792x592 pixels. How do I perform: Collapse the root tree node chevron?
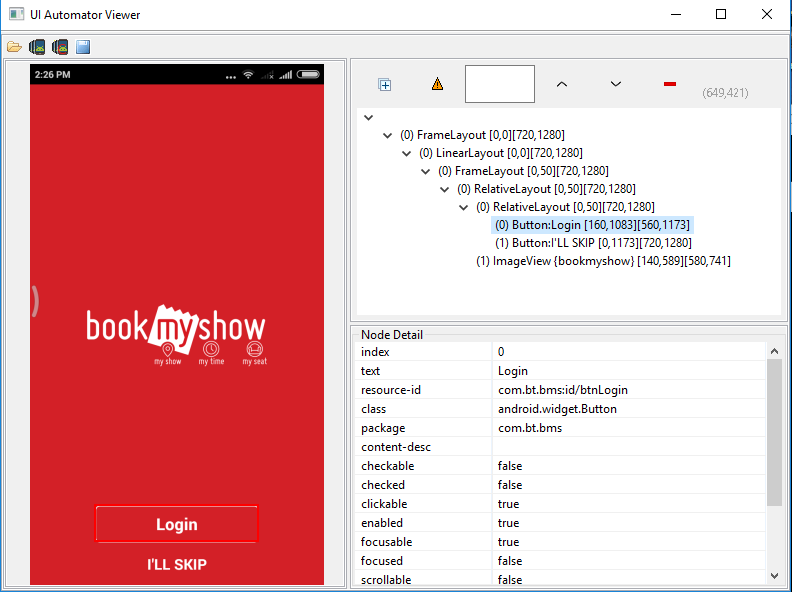(x=369, y=118)
